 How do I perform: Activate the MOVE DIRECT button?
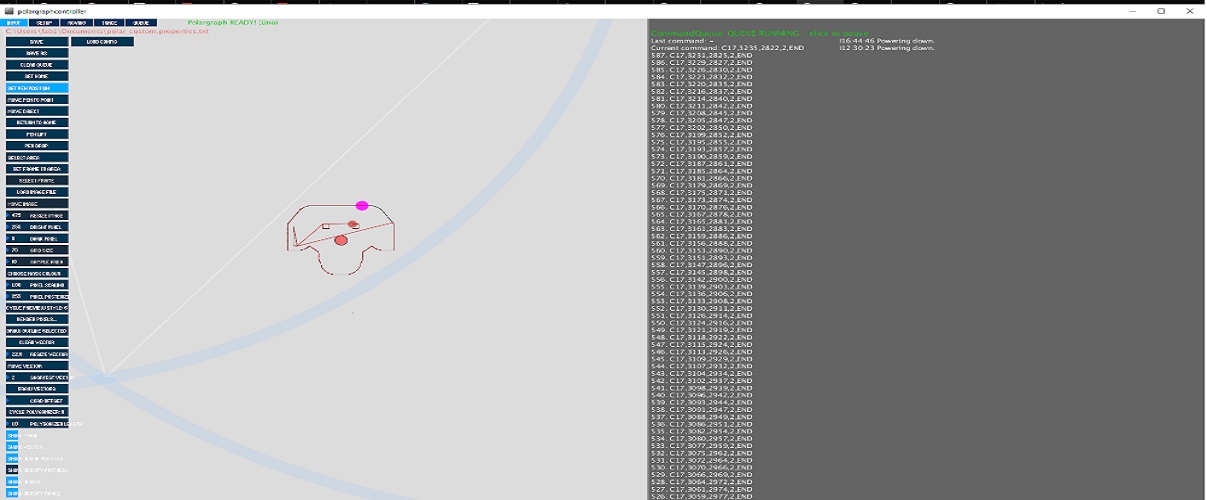click(x=37, y=111)
